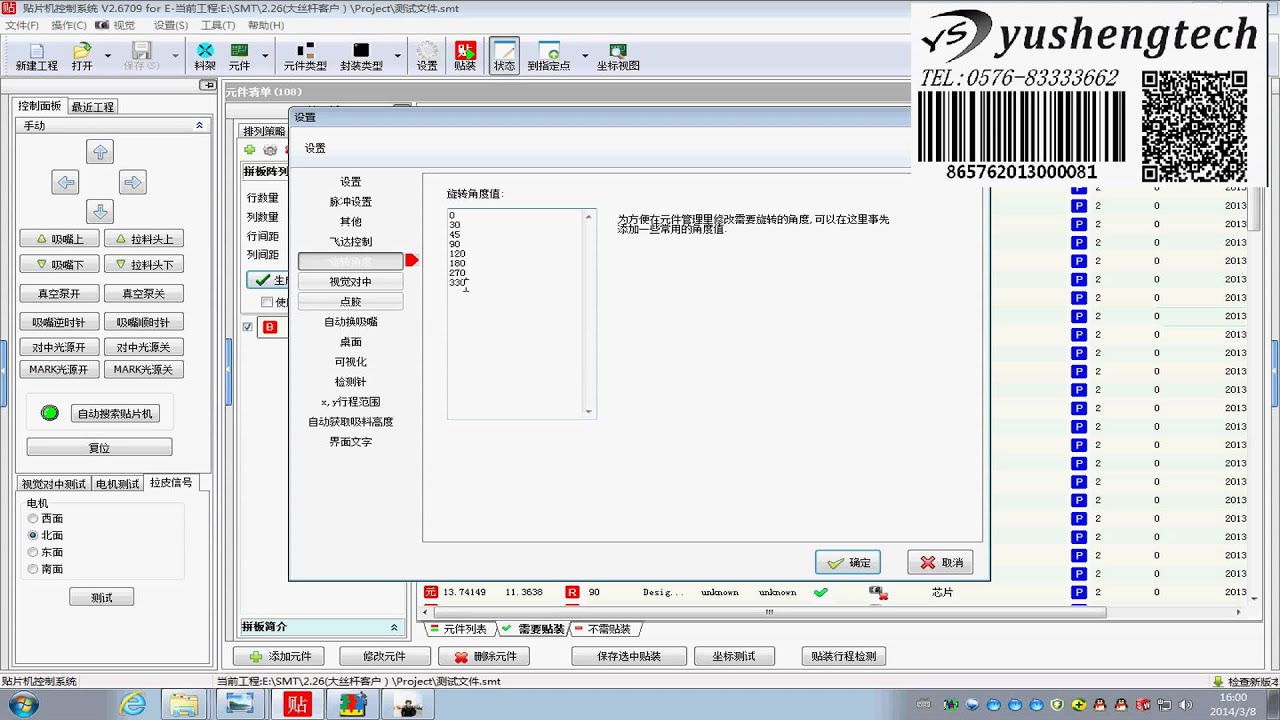The height and width of the screenshot is (720, 1280).
Task: Open dropdown arrow next to 到指定点
Action: 585,57
